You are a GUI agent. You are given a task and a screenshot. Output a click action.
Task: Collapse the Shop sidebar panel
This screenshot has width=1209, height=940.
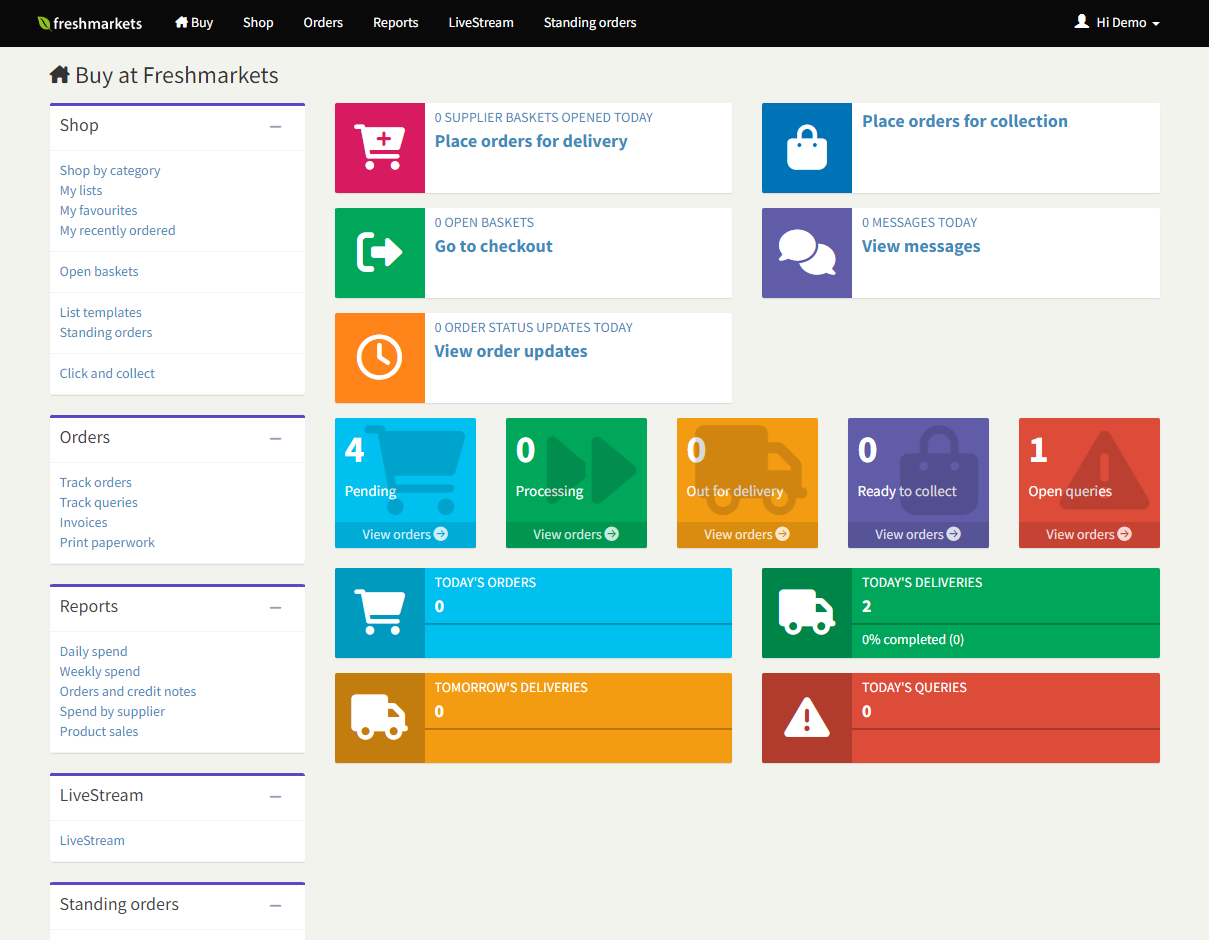click(x=276, y=127)
